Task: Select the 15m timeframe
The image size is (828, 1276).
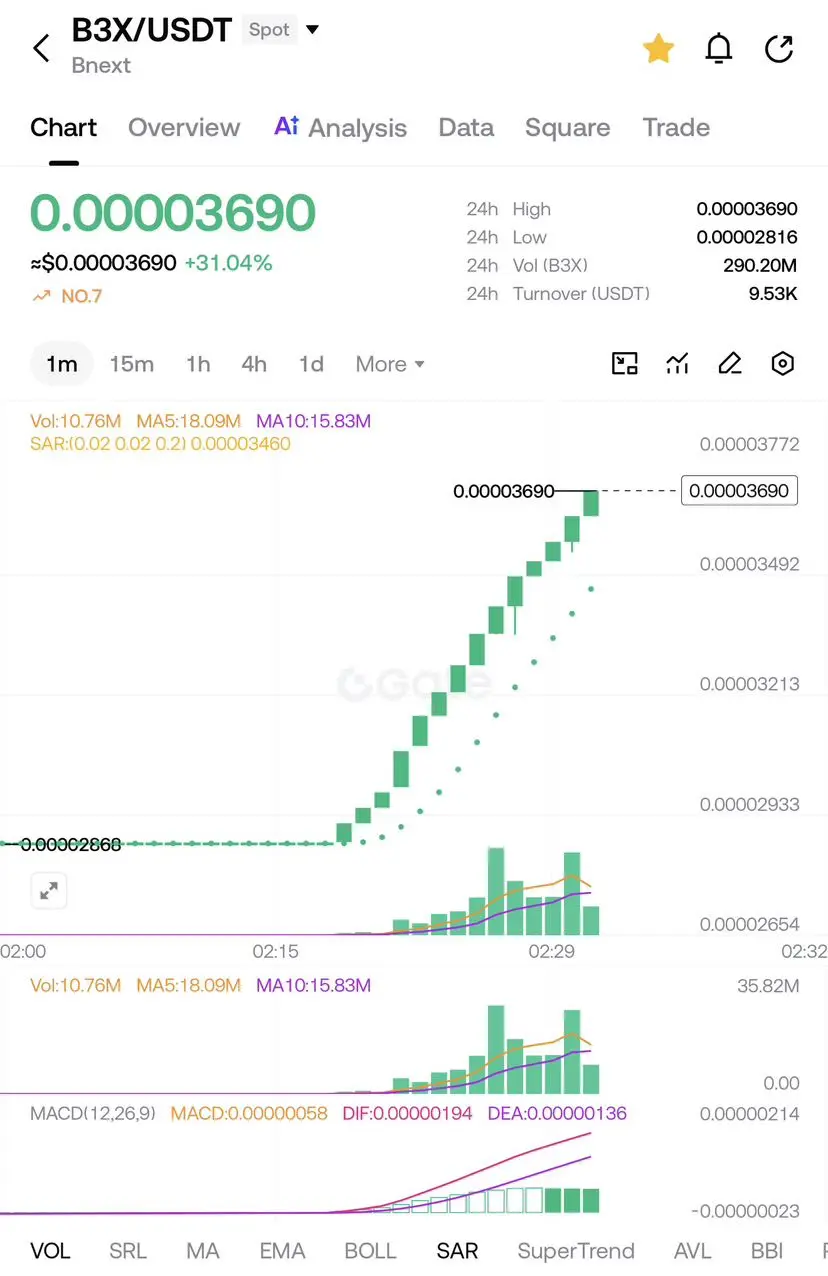Action: click(131, 364)
